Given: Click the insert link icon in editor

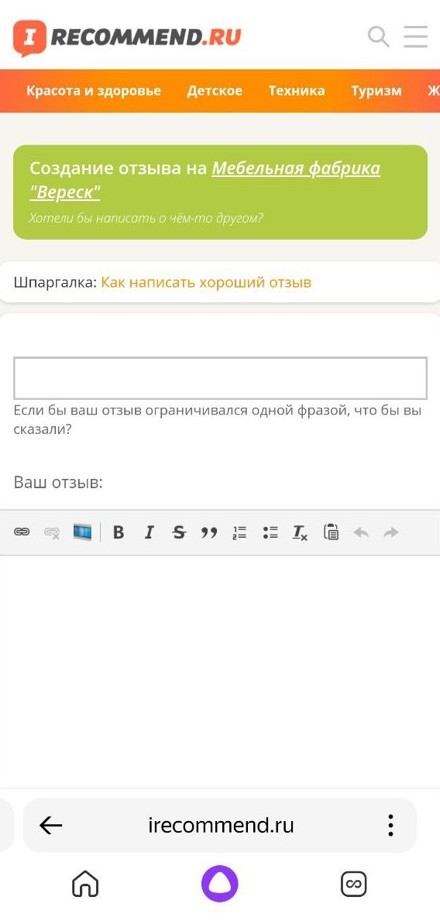Looking at the screenshot, I should click(22, 532).
